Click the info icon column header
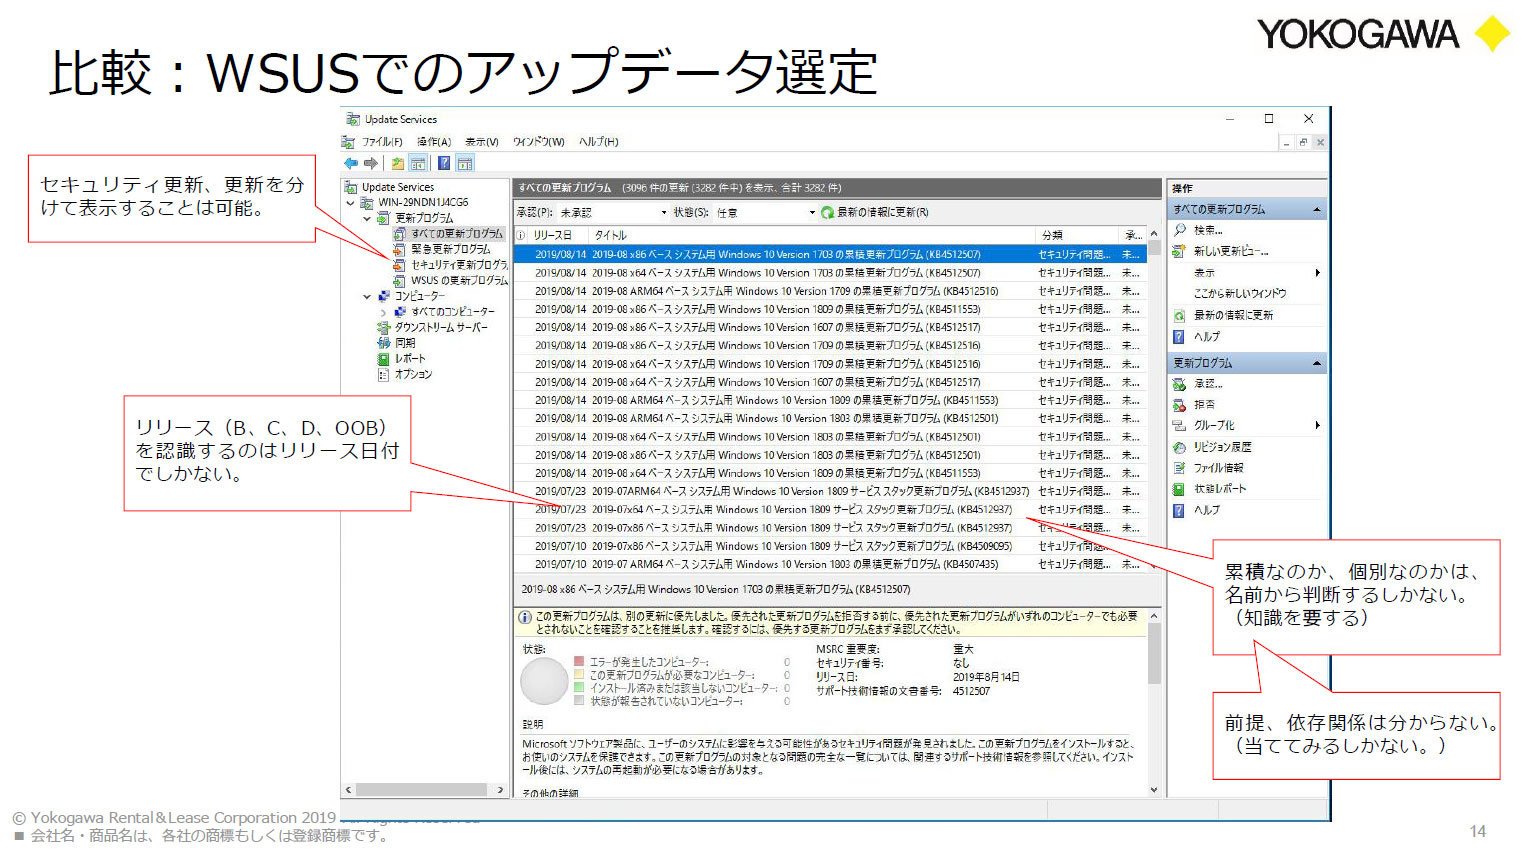 point(521,235)
